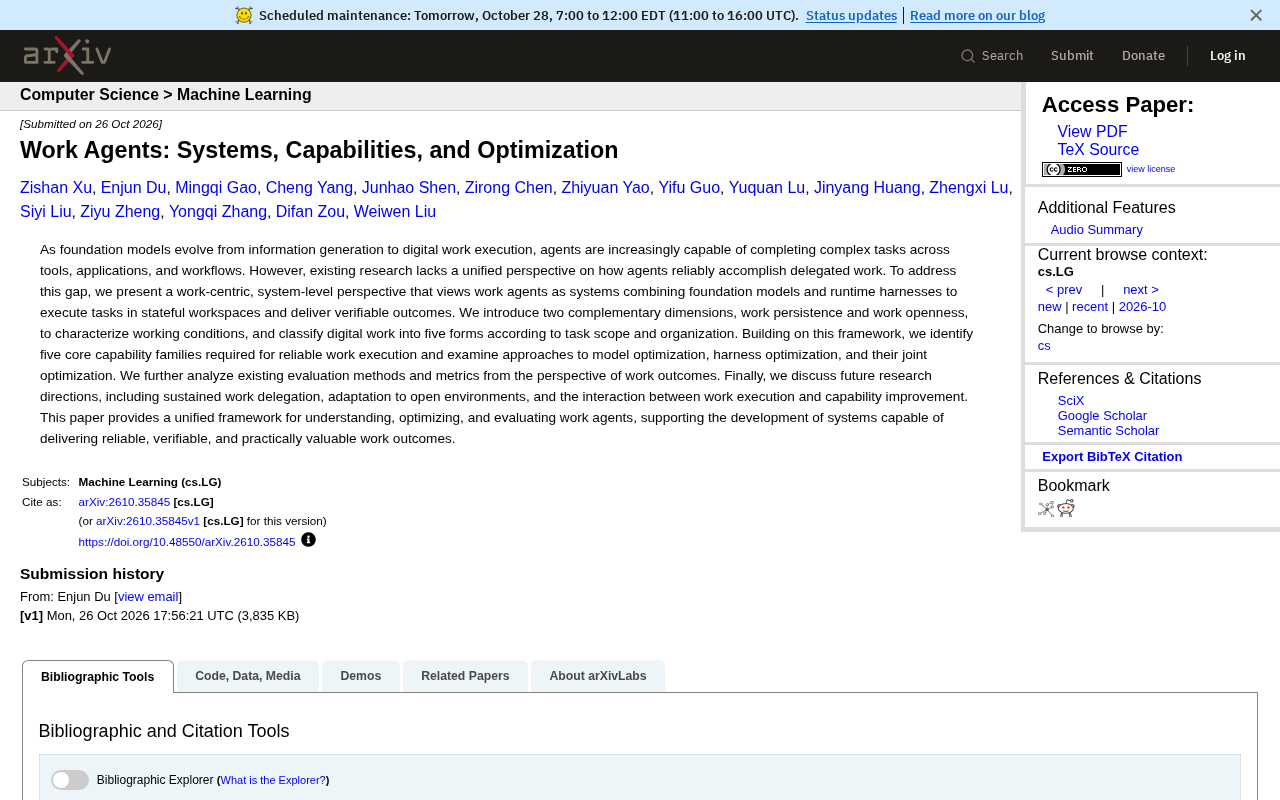1280x800 pixels.
Task: Click the DOI info icon
Action: (308, 540)
